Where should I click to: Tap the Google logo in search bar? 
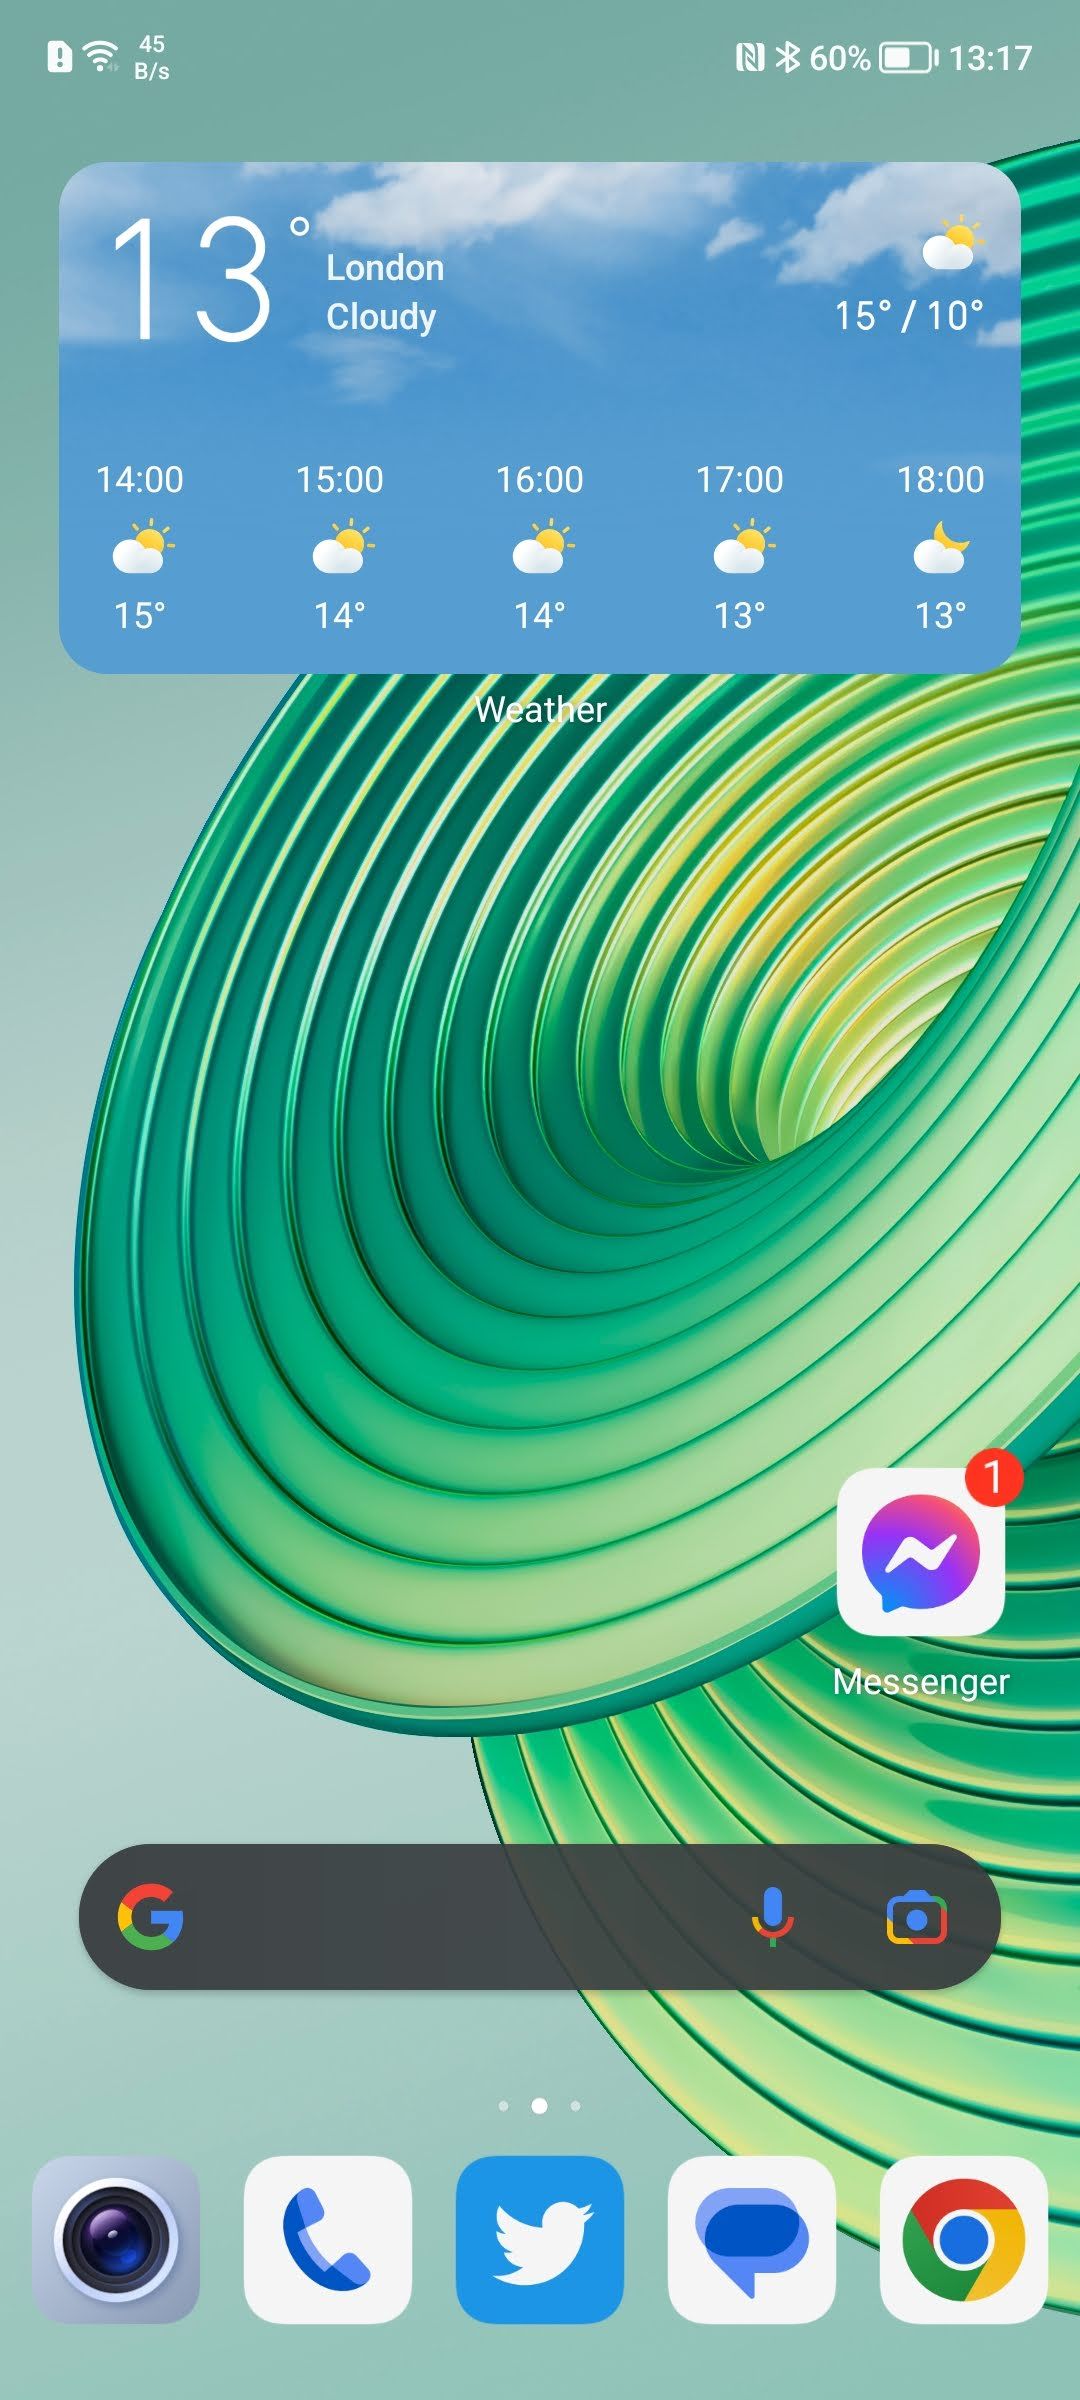click(x=151, y=1917)
